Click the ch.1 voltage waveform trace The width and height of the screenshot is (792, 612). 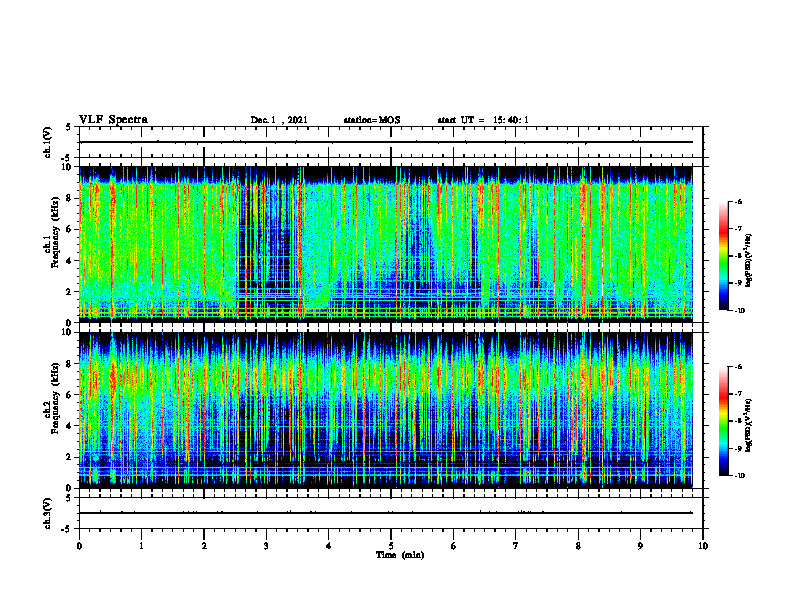(386, 142)
